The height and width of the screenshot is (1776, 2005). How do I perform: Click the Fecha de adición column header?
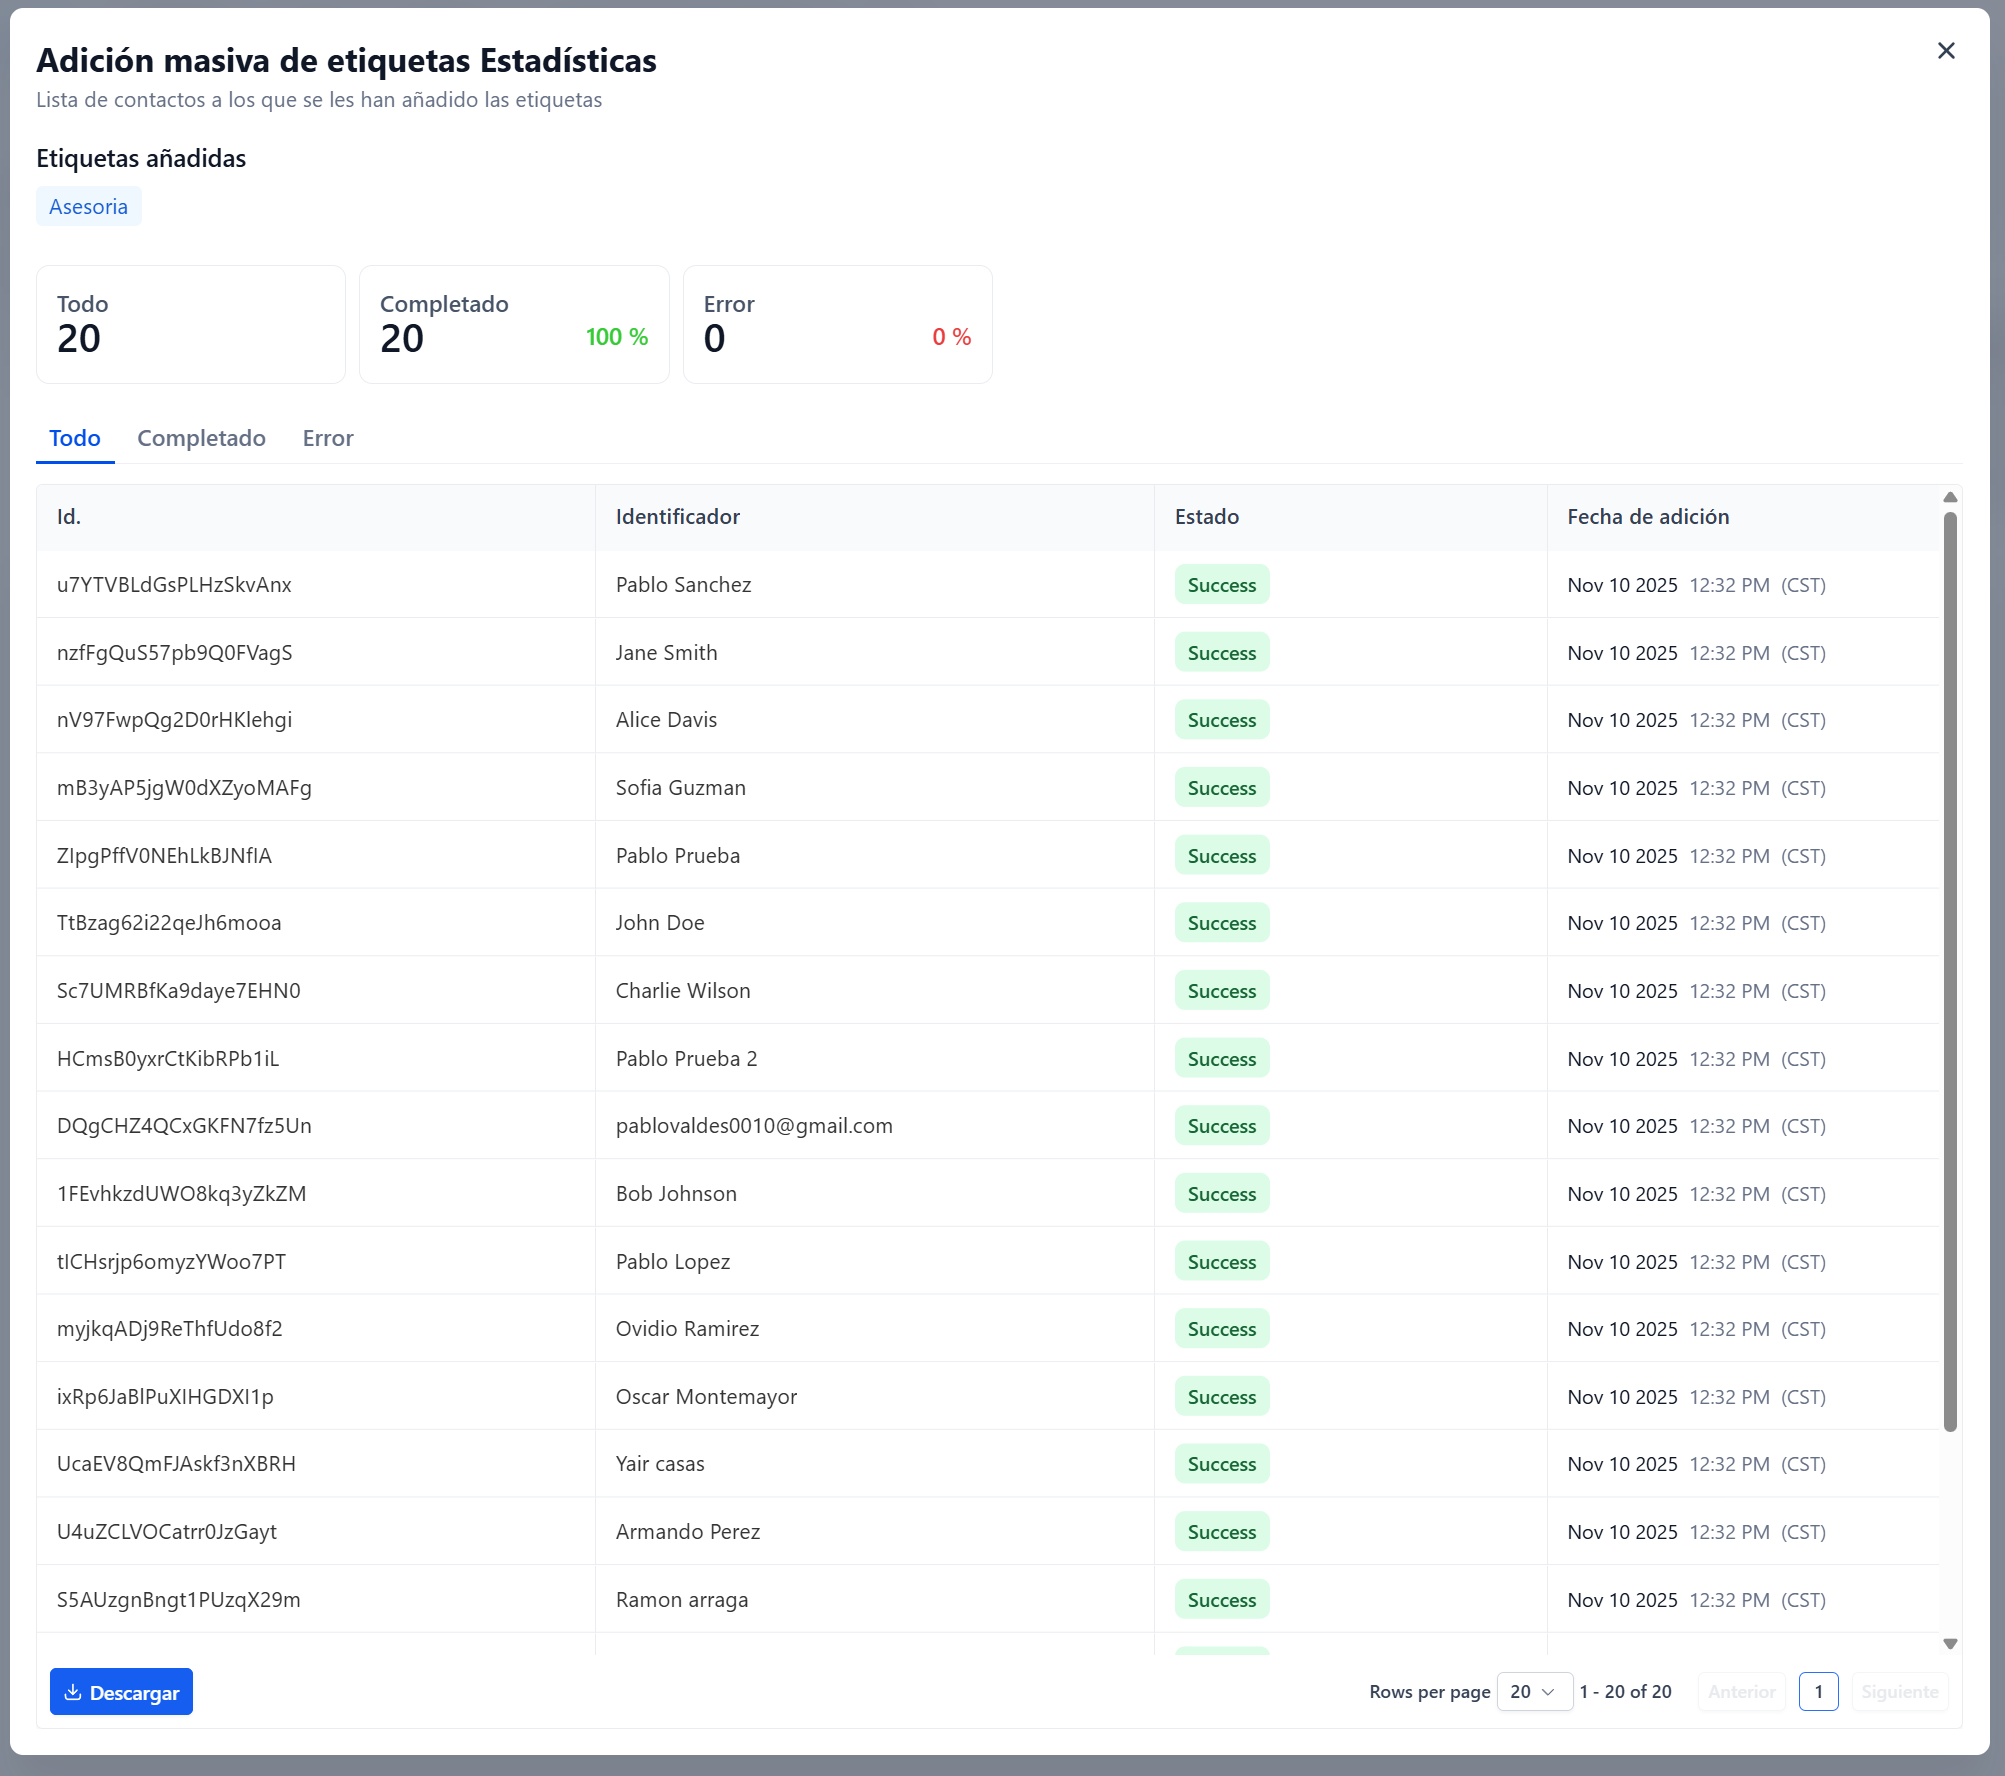pyautogui.click(x=1647, y=517)
